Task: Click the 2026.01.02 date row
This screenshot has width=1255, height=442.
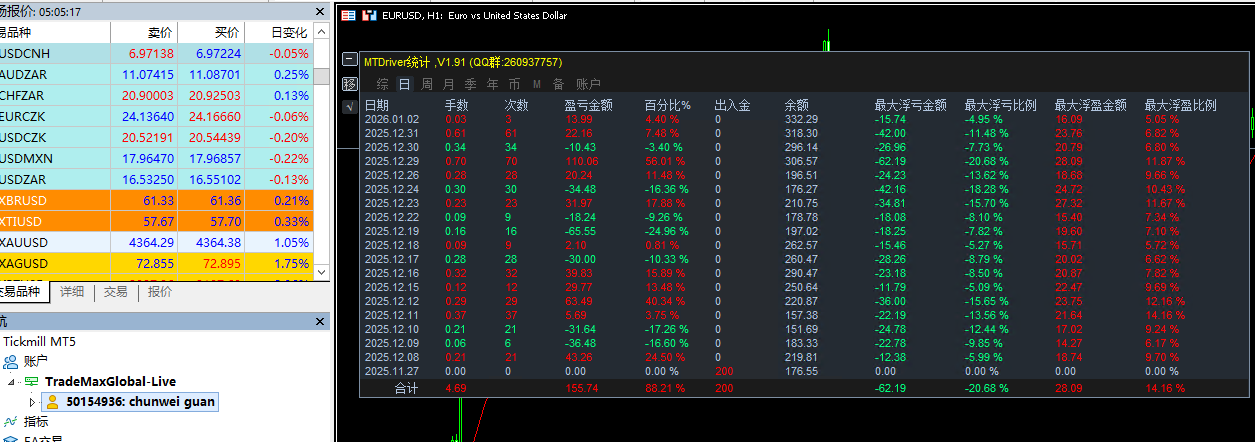Action: (x=392, y=119)
